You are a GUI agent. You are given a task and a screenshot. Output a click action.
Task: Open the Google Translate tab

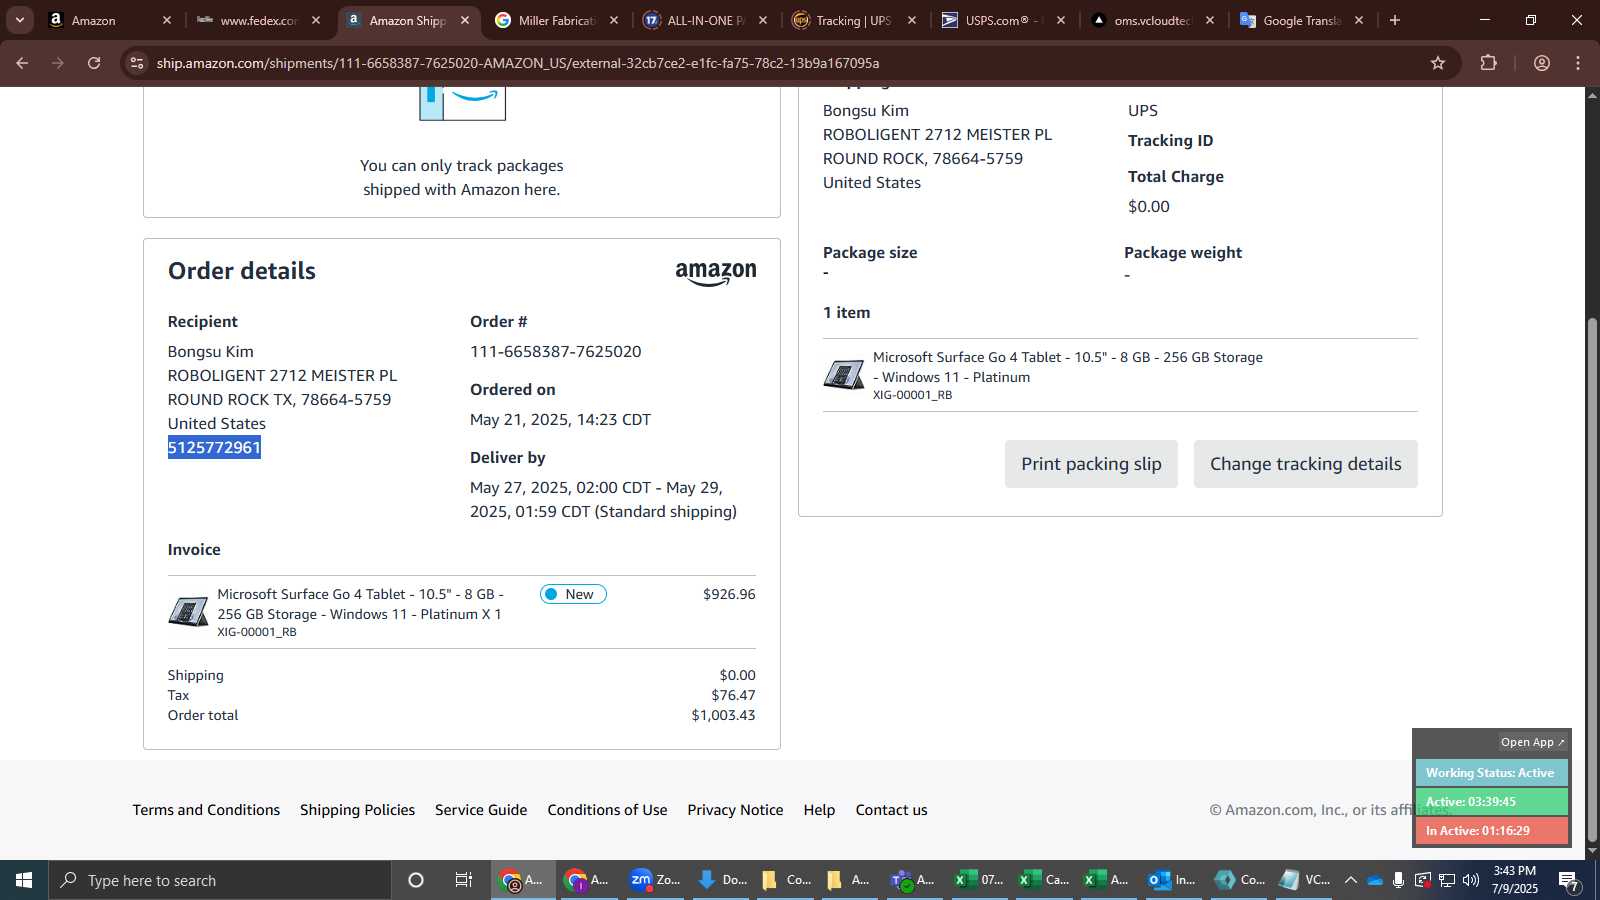pyautogui.click(x=1301, y=20)
